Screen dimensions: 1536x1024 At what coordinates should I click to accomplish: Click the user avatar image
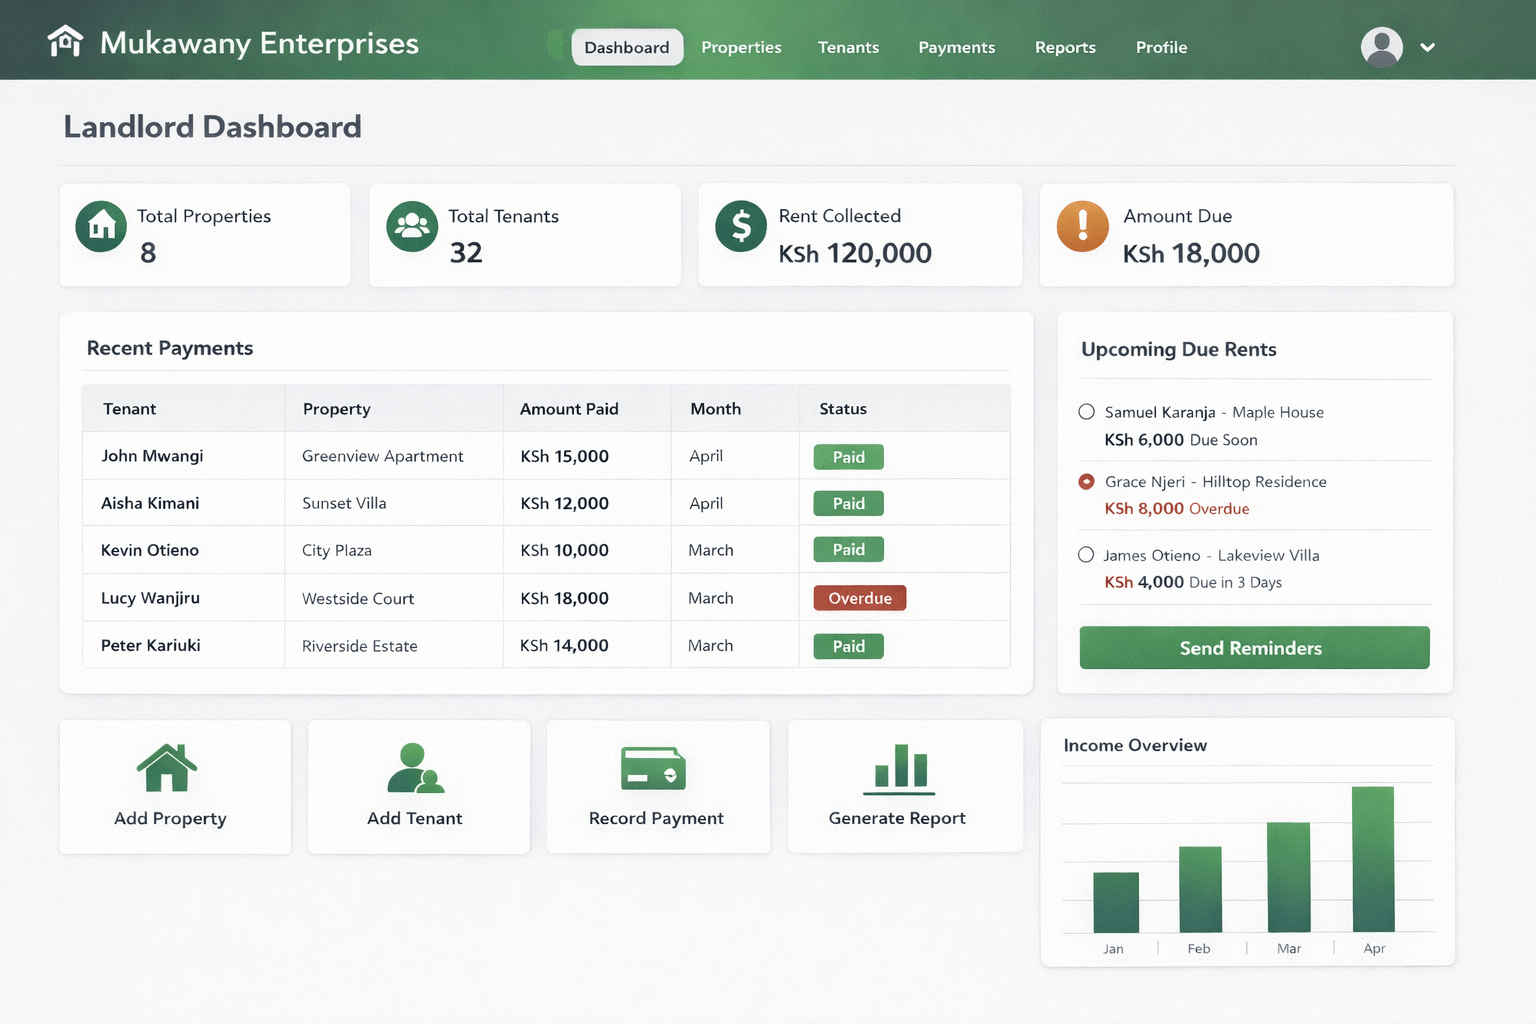[x=1381, y=46]
